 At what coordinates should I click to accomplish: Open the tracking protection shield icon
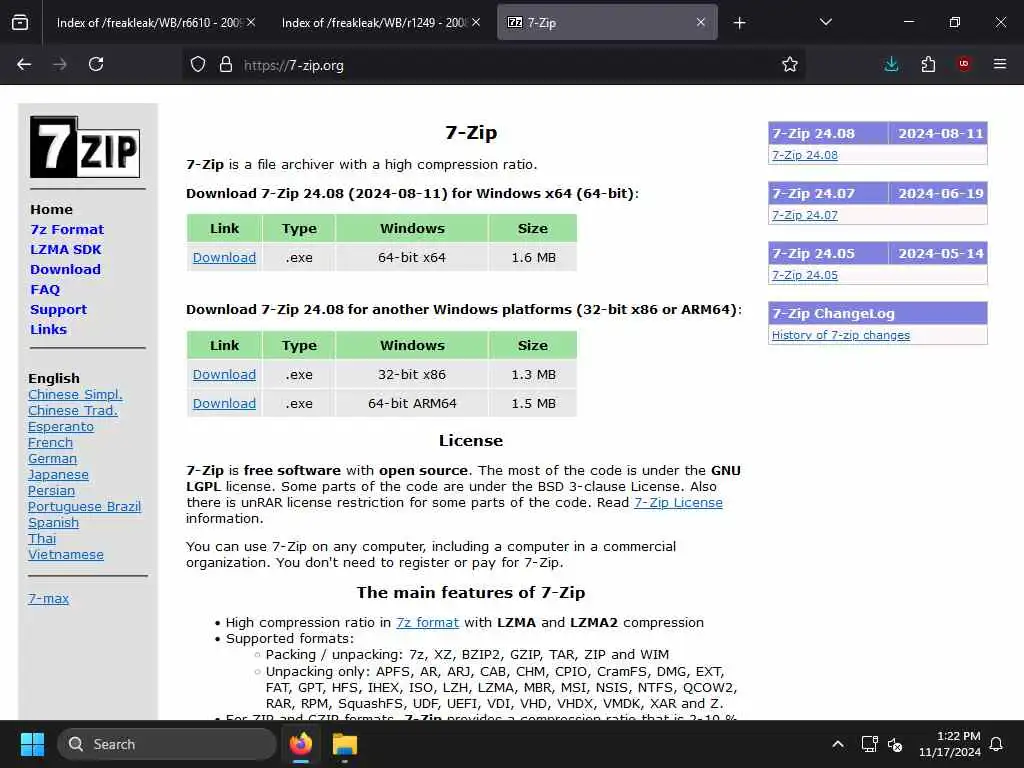point(198,65)
